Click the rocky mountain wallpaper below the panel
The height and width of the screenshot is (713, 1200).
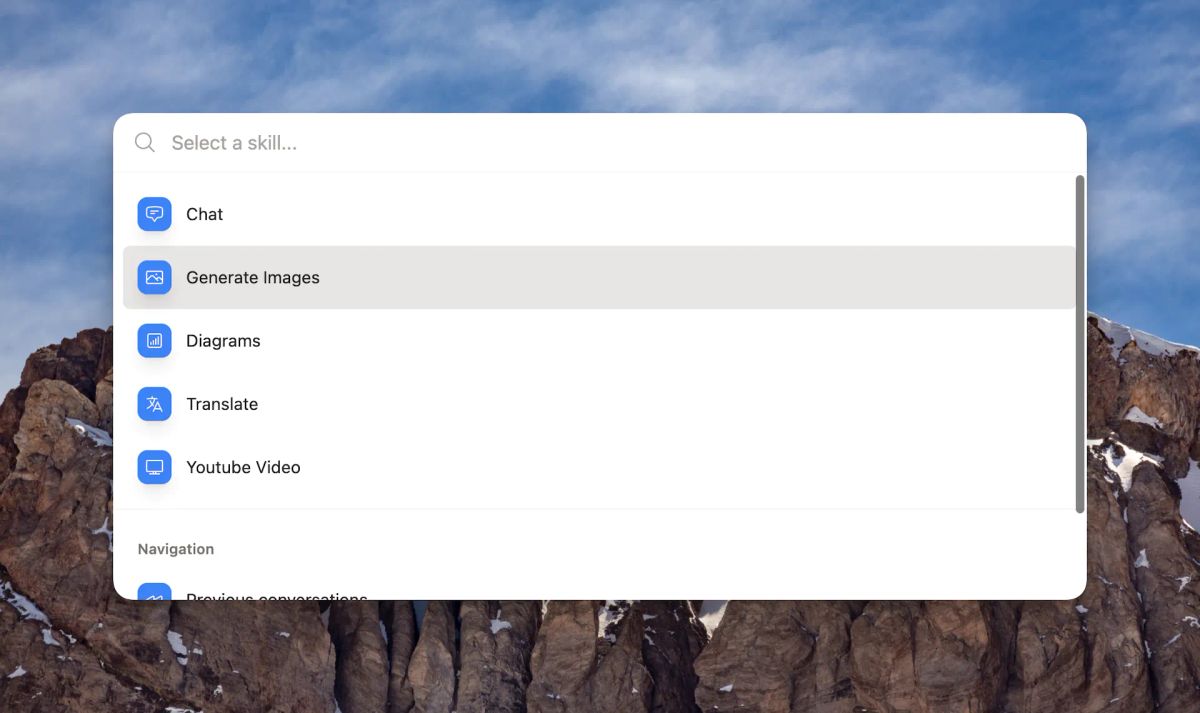pos(600,660)
